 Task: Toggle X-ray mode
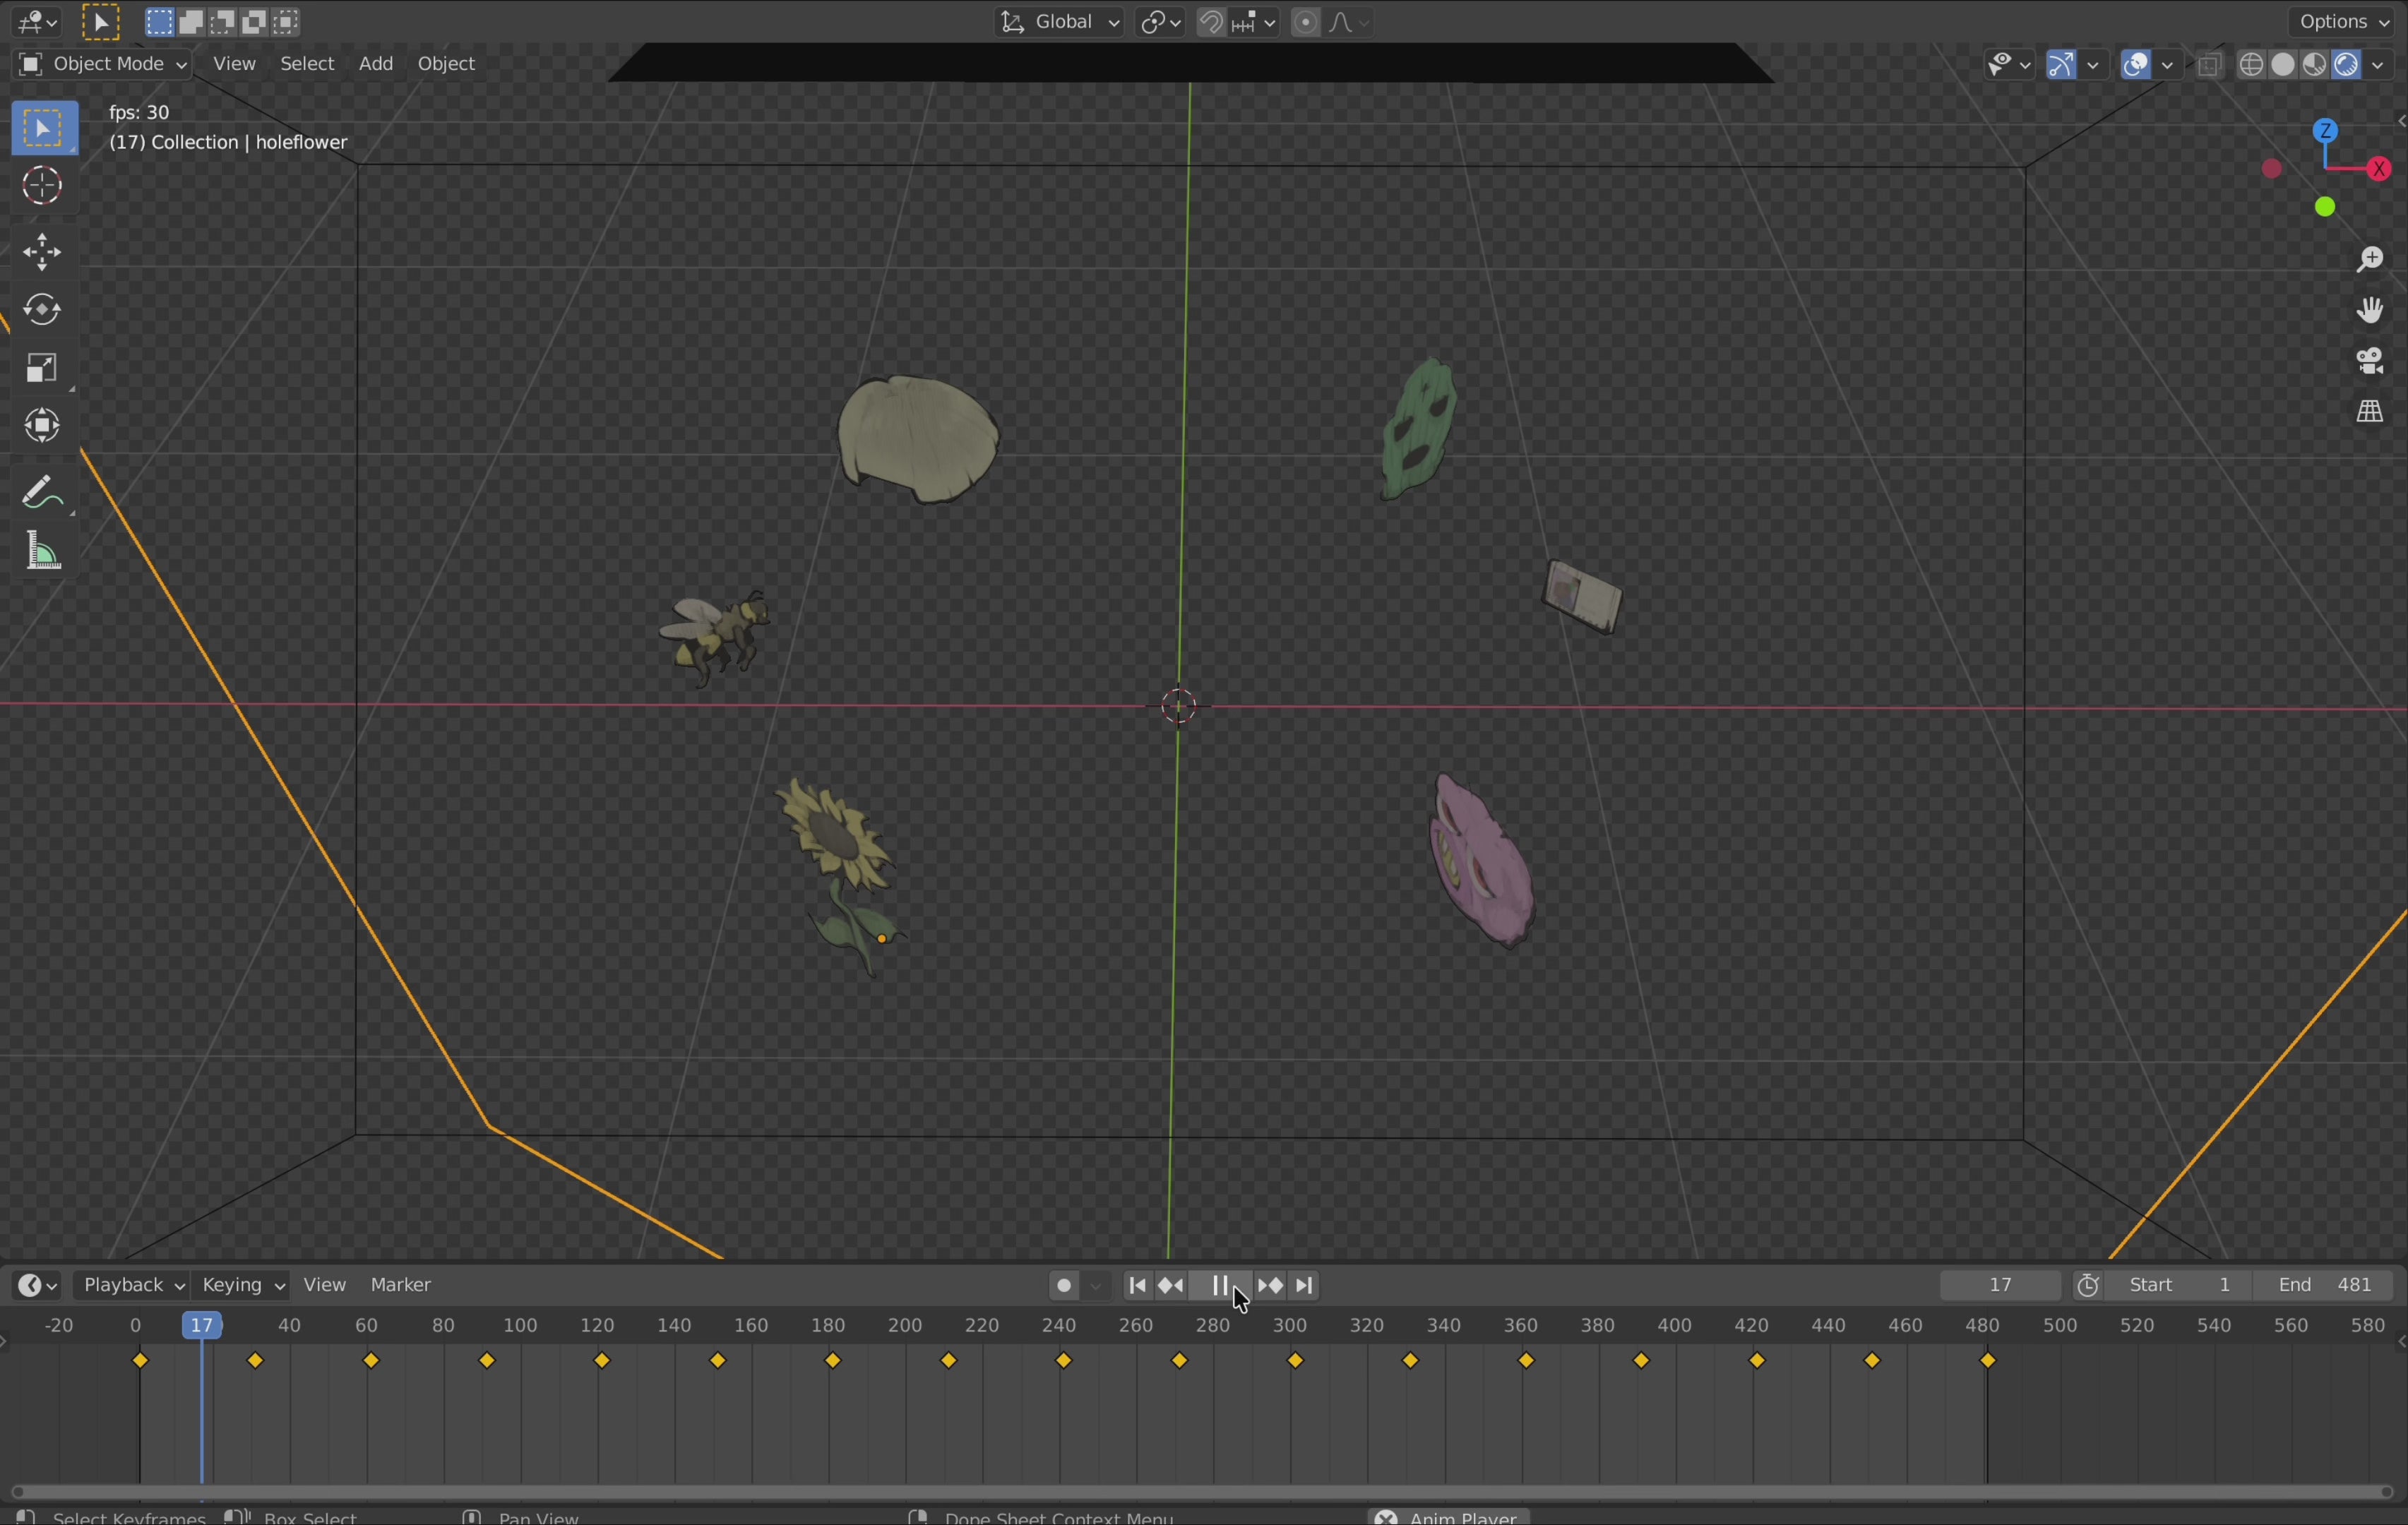2210,66
